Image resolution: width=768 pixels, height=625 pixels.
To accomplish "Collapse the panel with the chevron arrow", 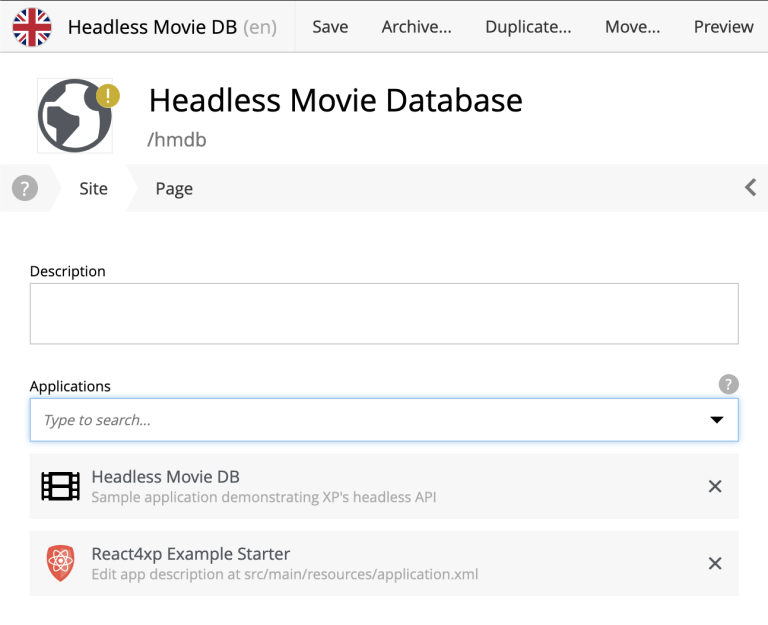I will point(750,188).
